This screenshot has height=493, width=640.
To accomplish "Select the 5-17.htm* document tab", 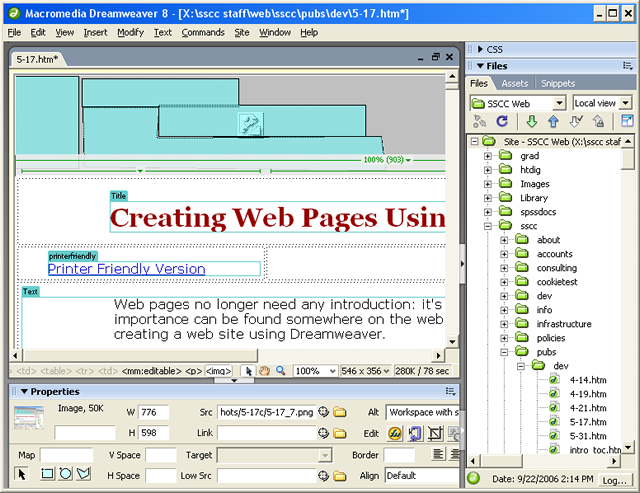I will coord(37,59).
